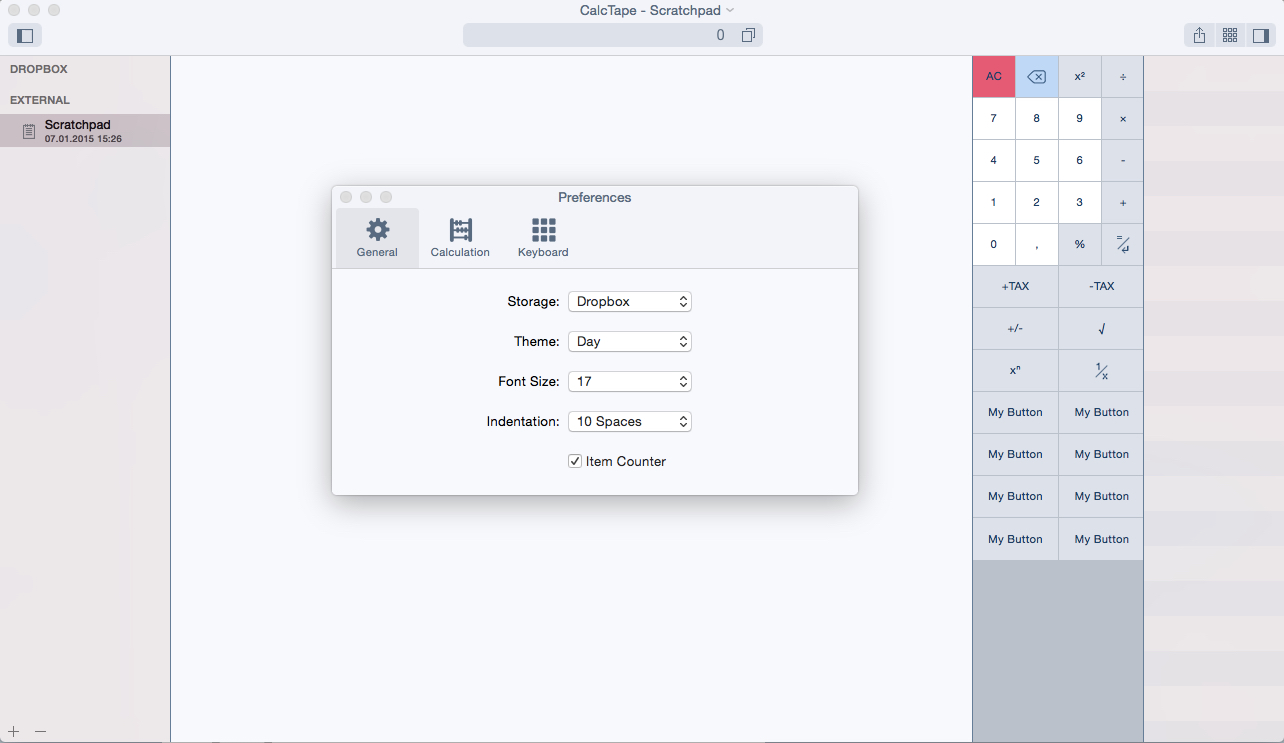Toggle the left sidebar icon

click(x=25, y=36)
